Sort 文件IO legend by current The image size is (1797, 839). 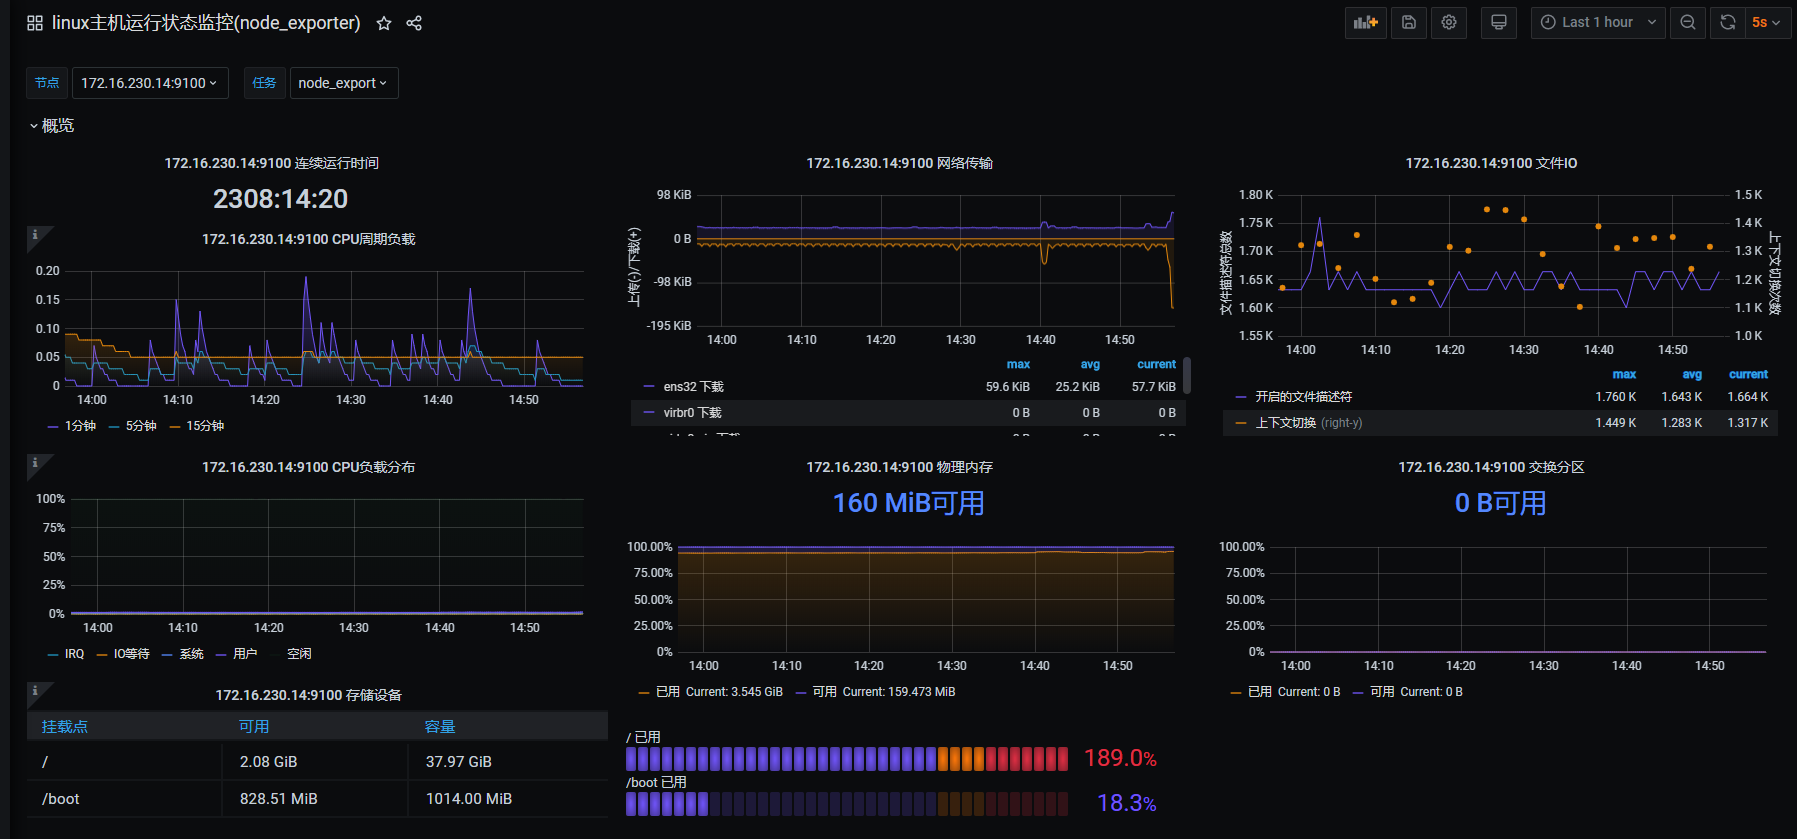pos(1748,375)
